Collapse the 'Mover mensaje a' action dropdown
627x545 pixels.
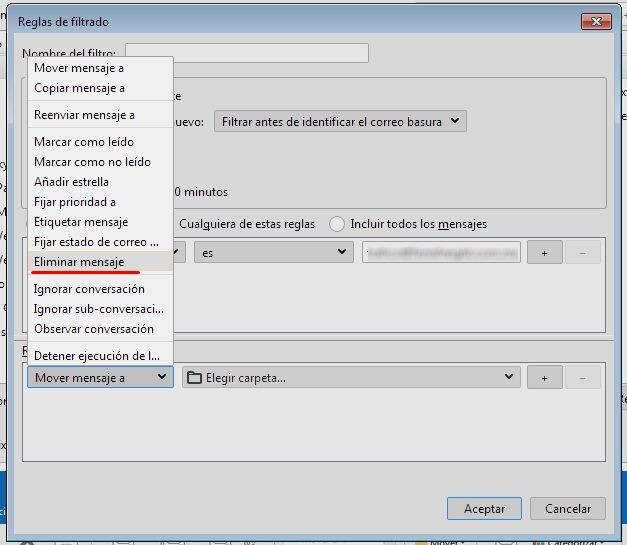pyautogui.click(x=100, y=377)
